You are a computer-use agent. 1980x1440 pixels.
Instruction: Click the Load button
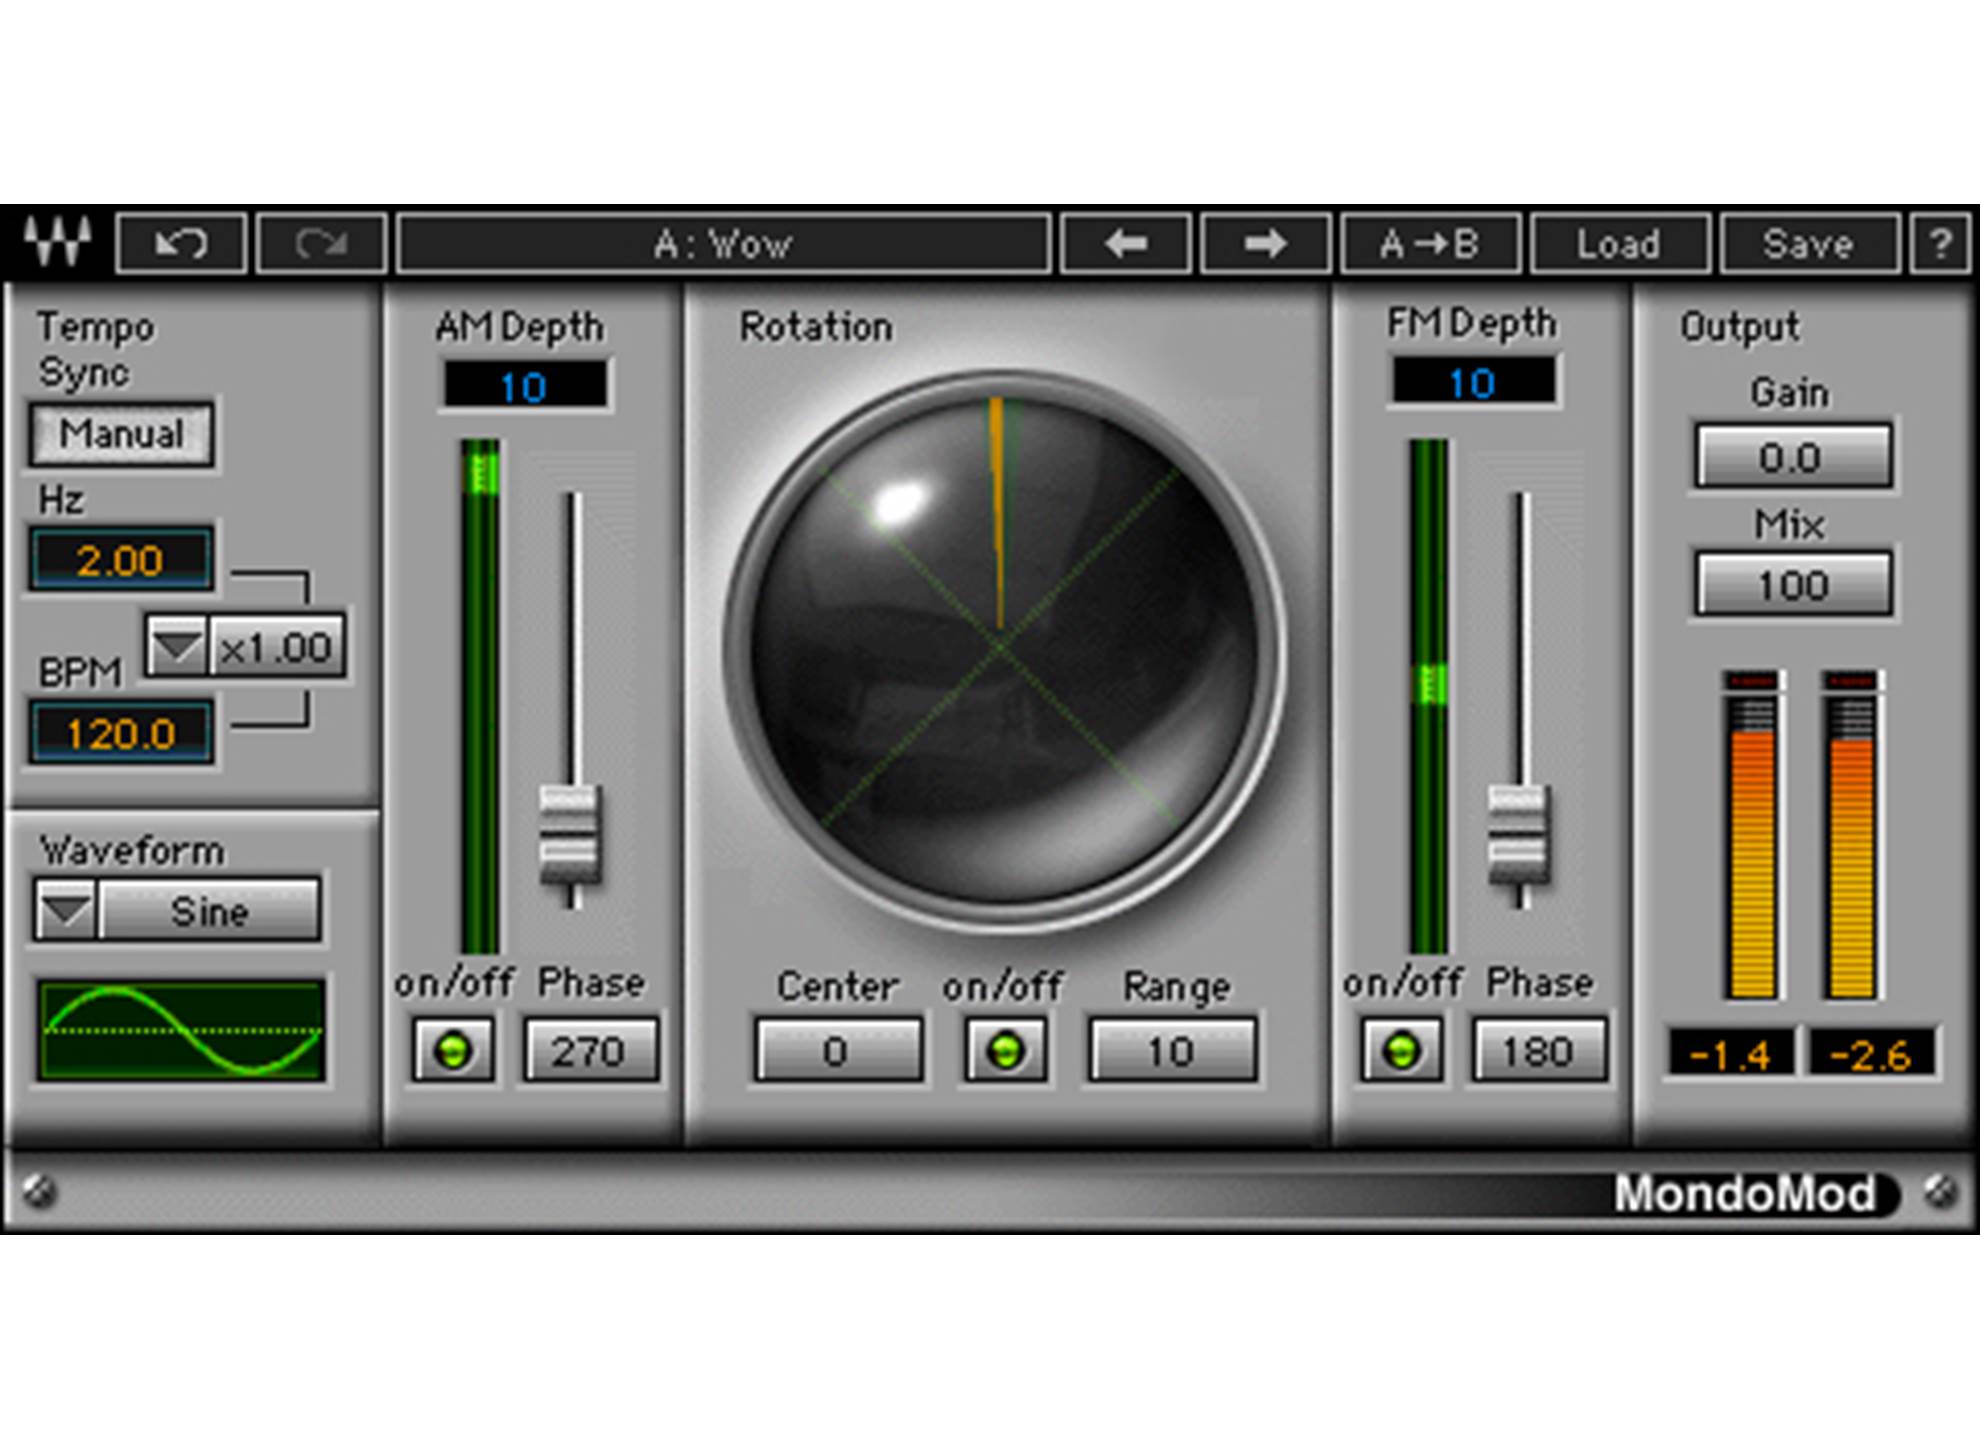pyautogui.click(x=1618, y=243)
